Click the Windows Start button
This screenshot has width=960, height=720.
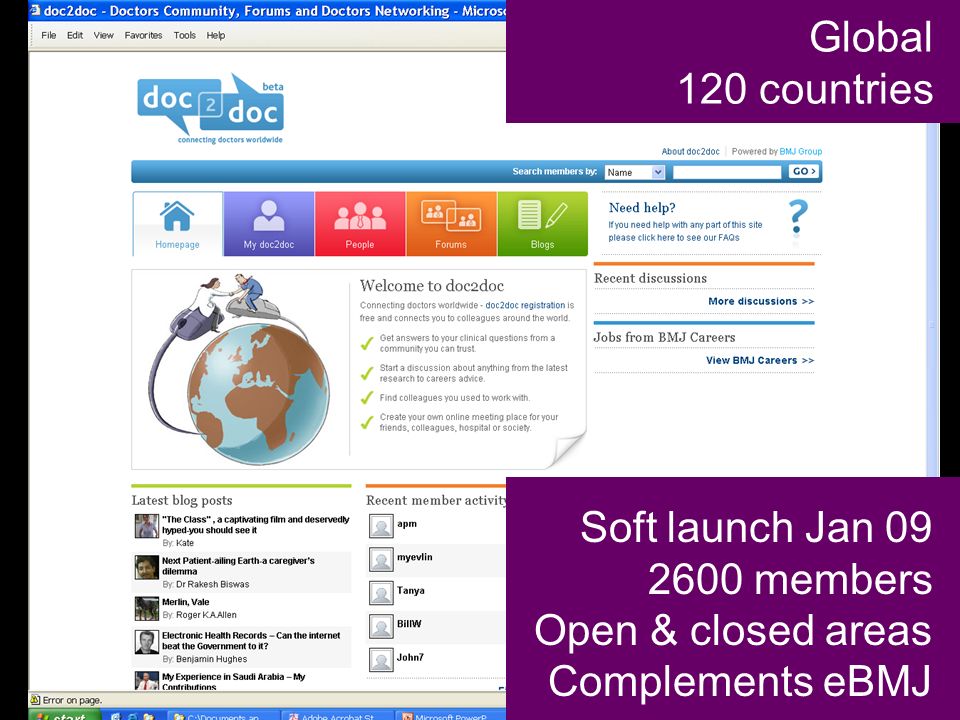point(64,715)
